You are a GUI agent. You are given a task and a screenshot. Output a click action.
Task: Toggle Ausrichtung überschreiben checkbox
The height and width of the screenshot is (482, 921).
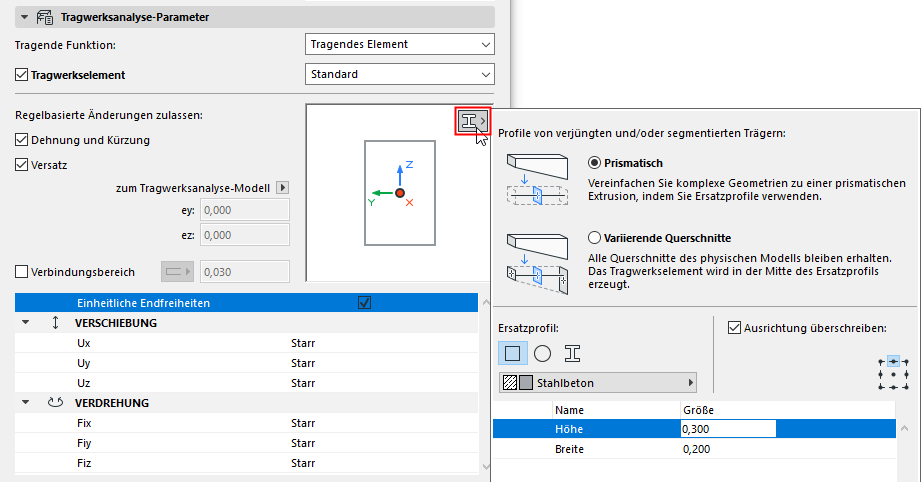pyautogui.click(x=735, y=327)
